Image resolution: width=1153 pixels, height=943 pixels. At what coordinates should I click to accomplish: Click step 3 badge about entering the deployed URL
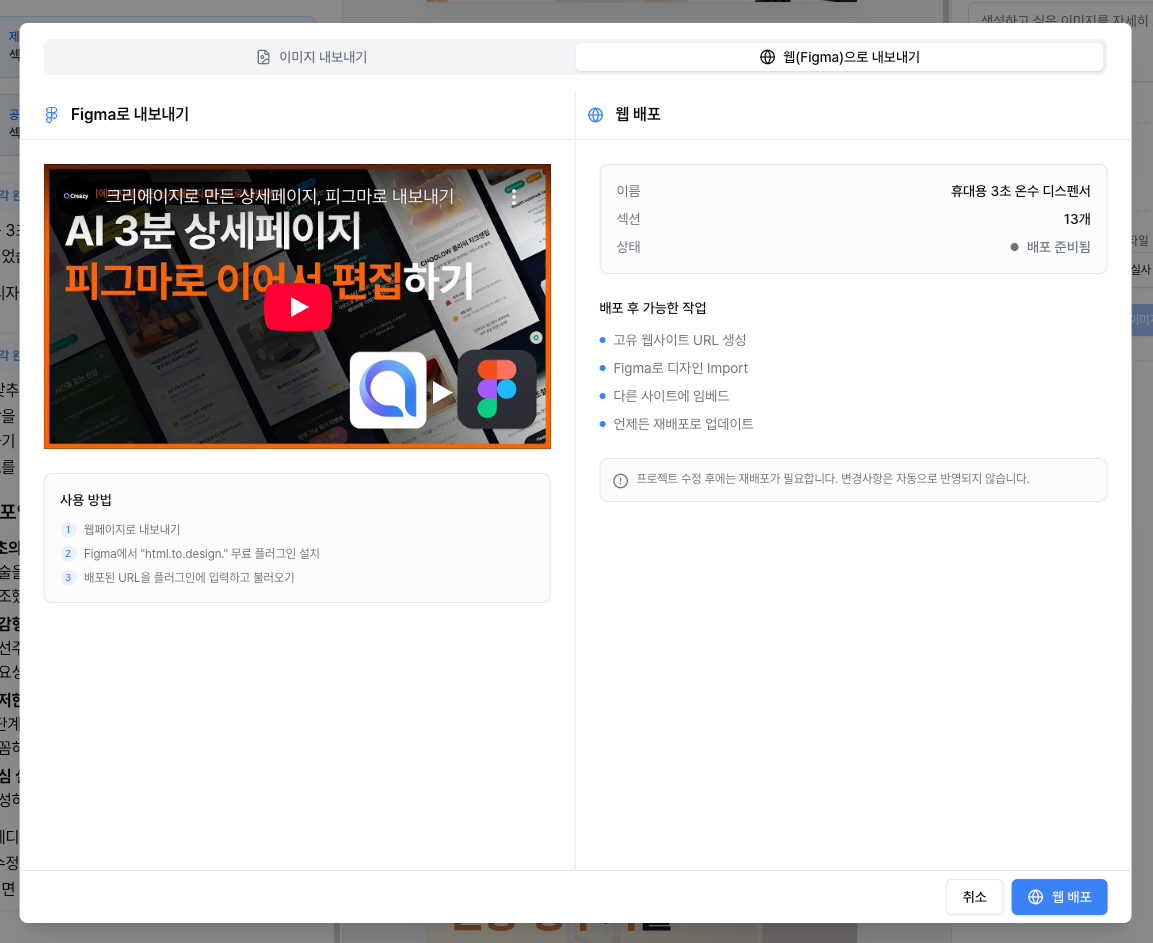(x=68, y=578)
